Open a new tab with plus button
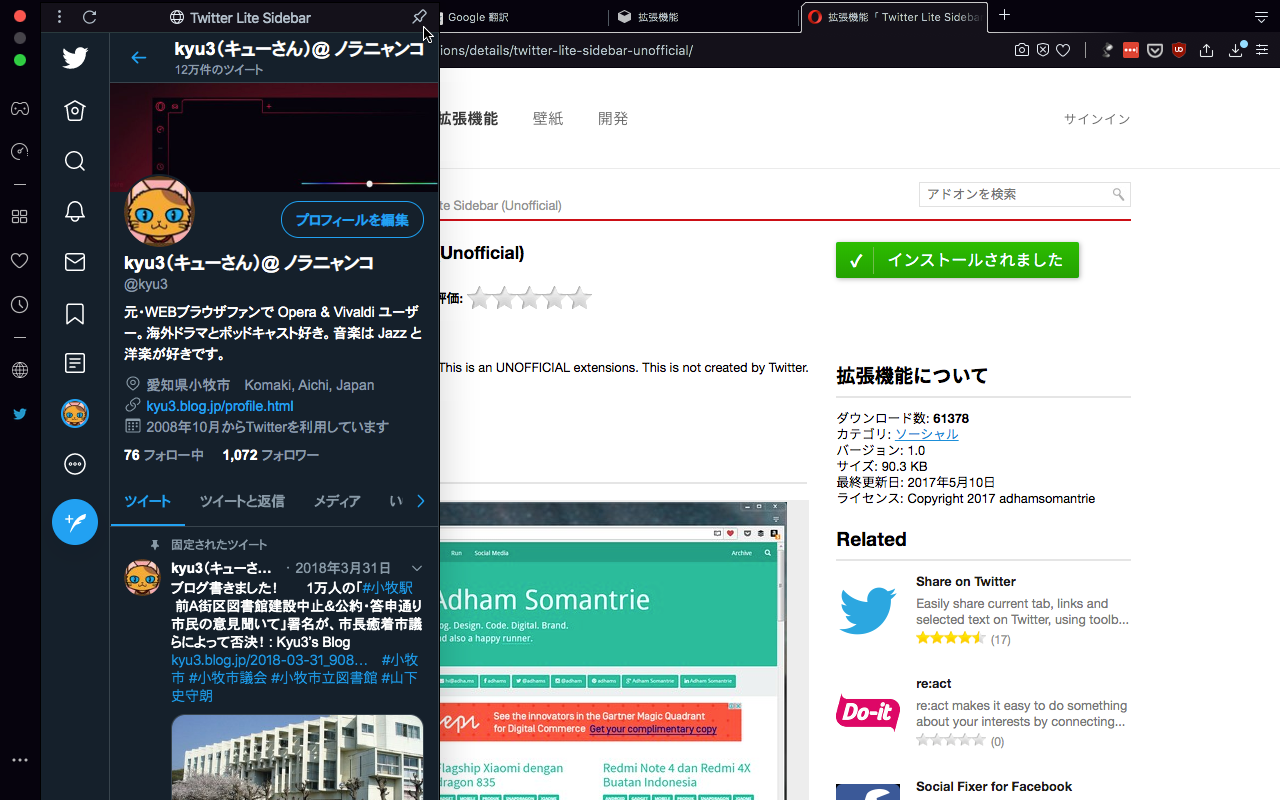 1005,15
